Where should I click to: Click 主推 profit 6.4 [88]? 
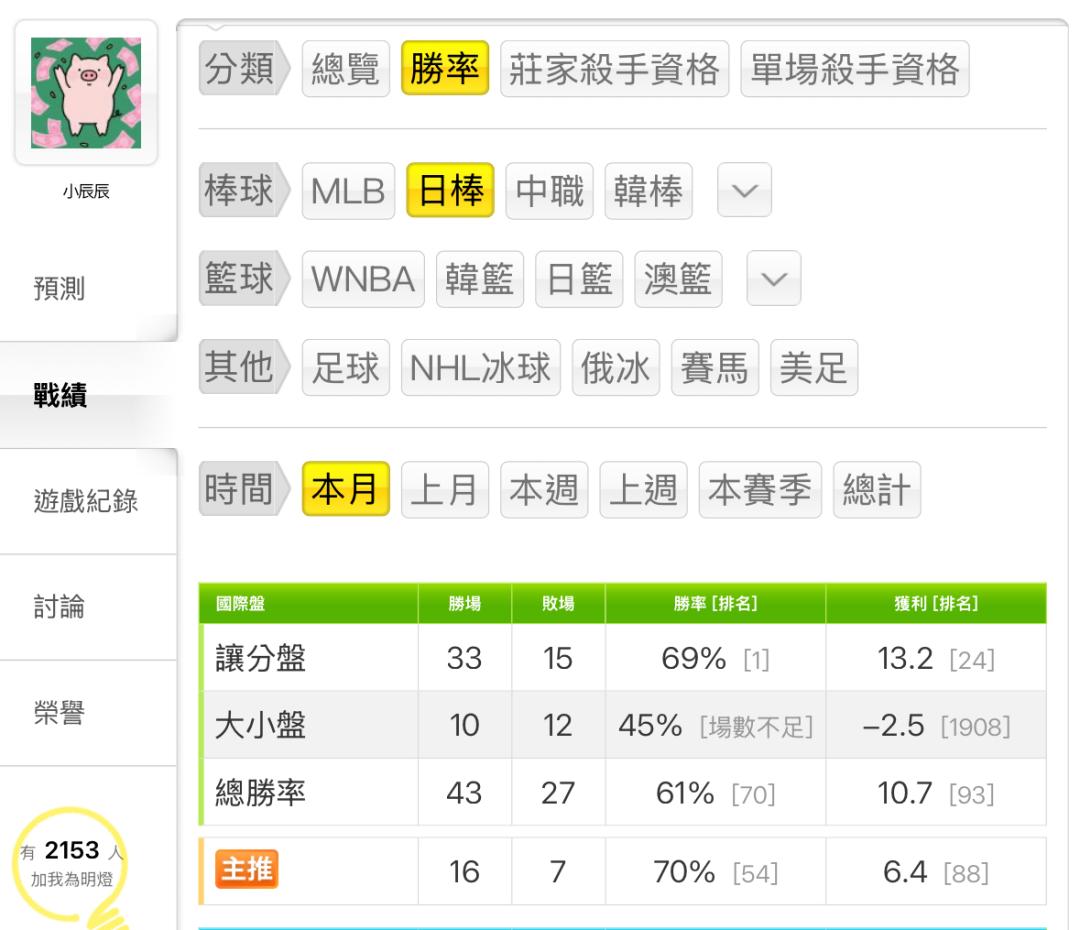click(936, 872)
